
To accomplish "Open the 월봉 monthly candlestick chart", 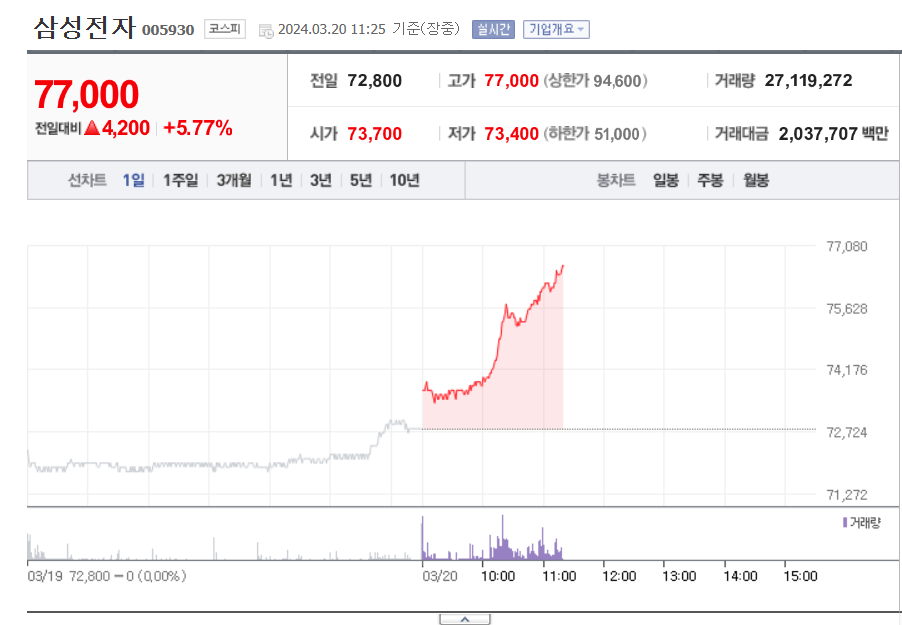I will click(755, 180).
